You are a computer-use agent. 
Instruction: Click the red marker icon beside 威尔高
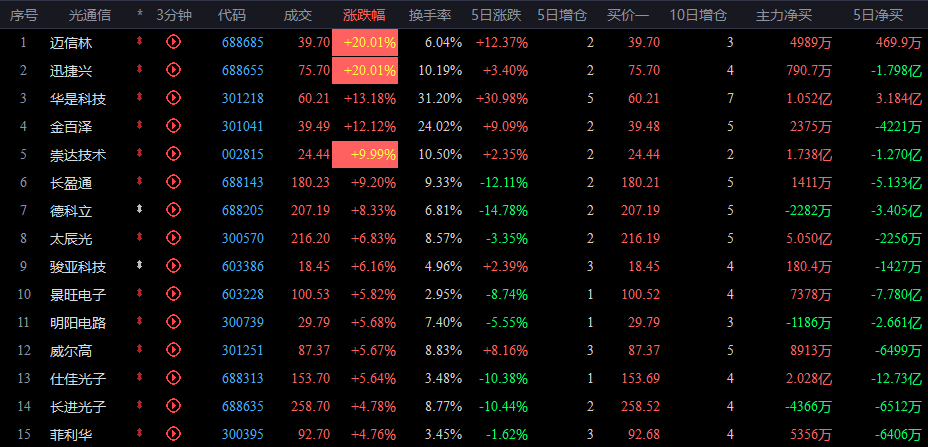point(140,349)
